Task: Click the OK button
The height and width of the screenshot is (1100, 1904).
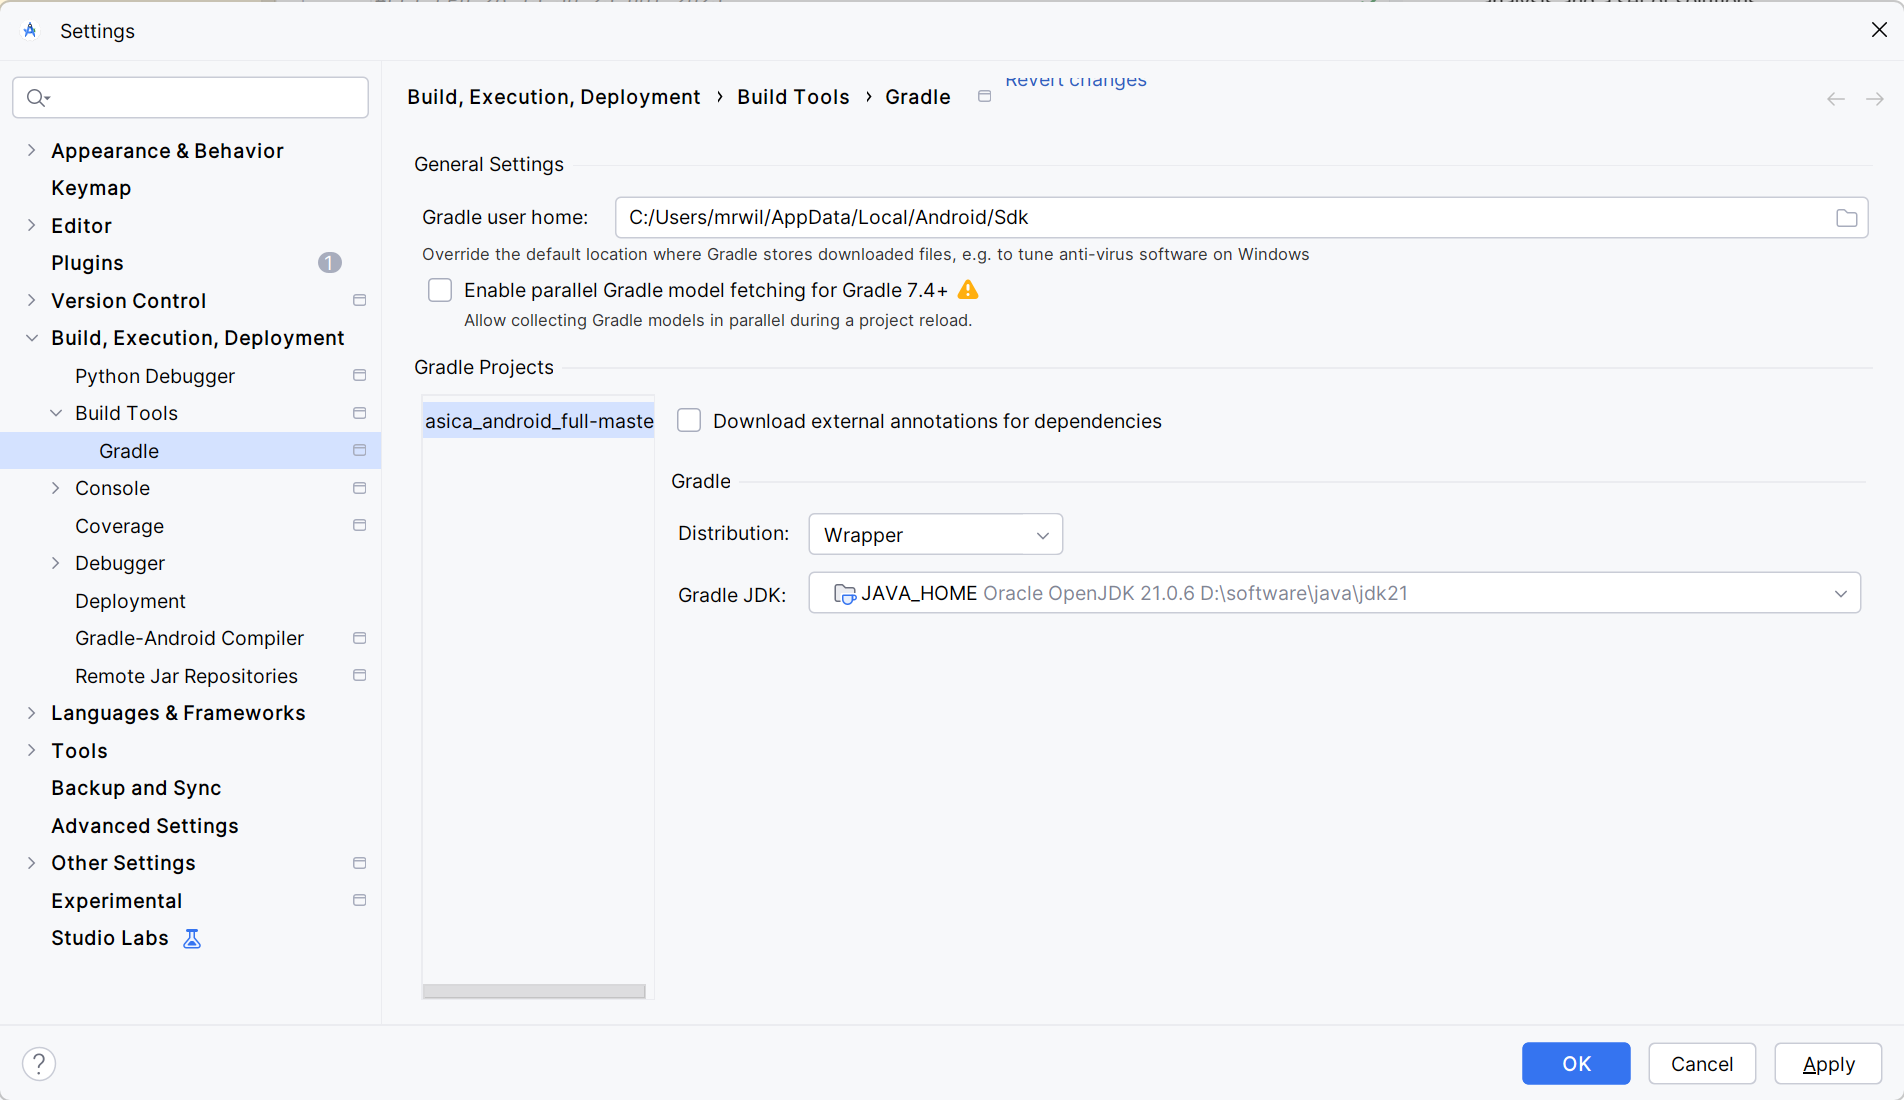Action: [1576, 1064]
